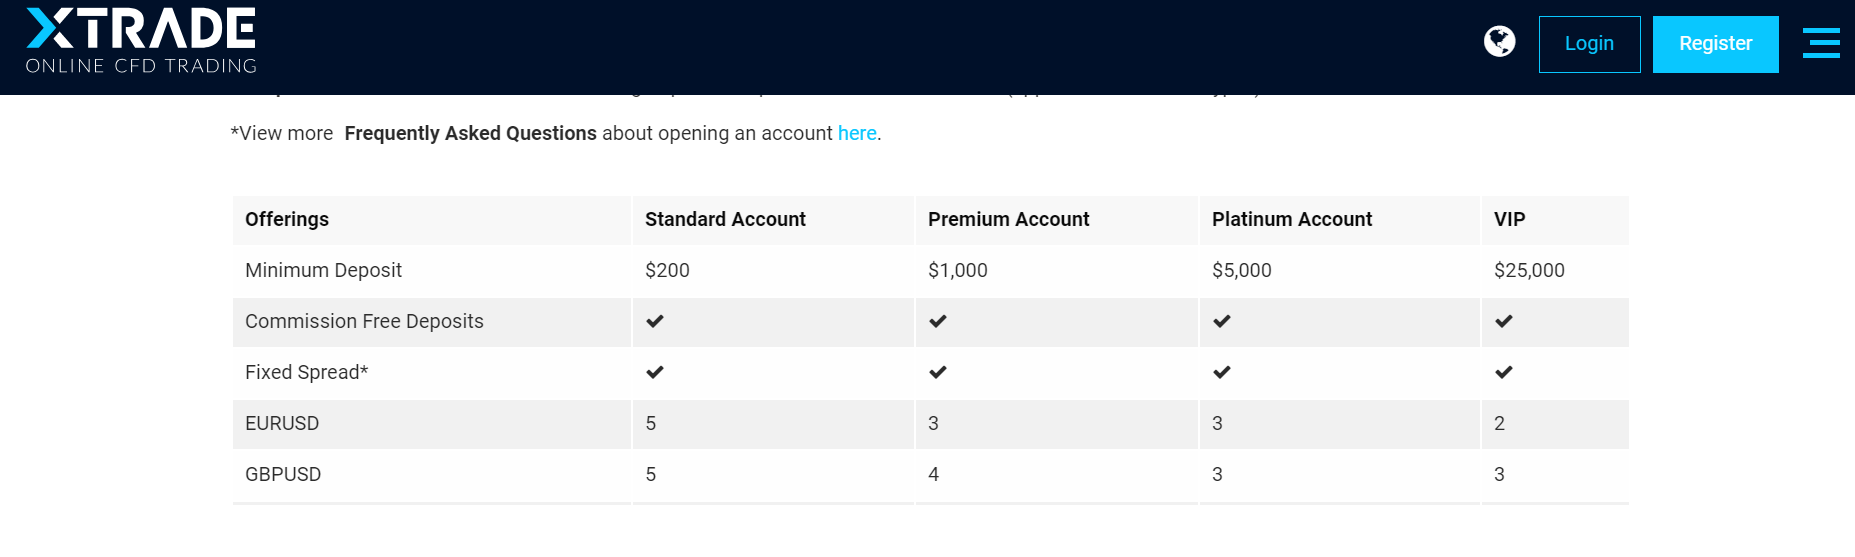Click Standard Account Fixed Spread checkmark
Image resolution: width=1855 pixels, height=557 pixels.
655,372
